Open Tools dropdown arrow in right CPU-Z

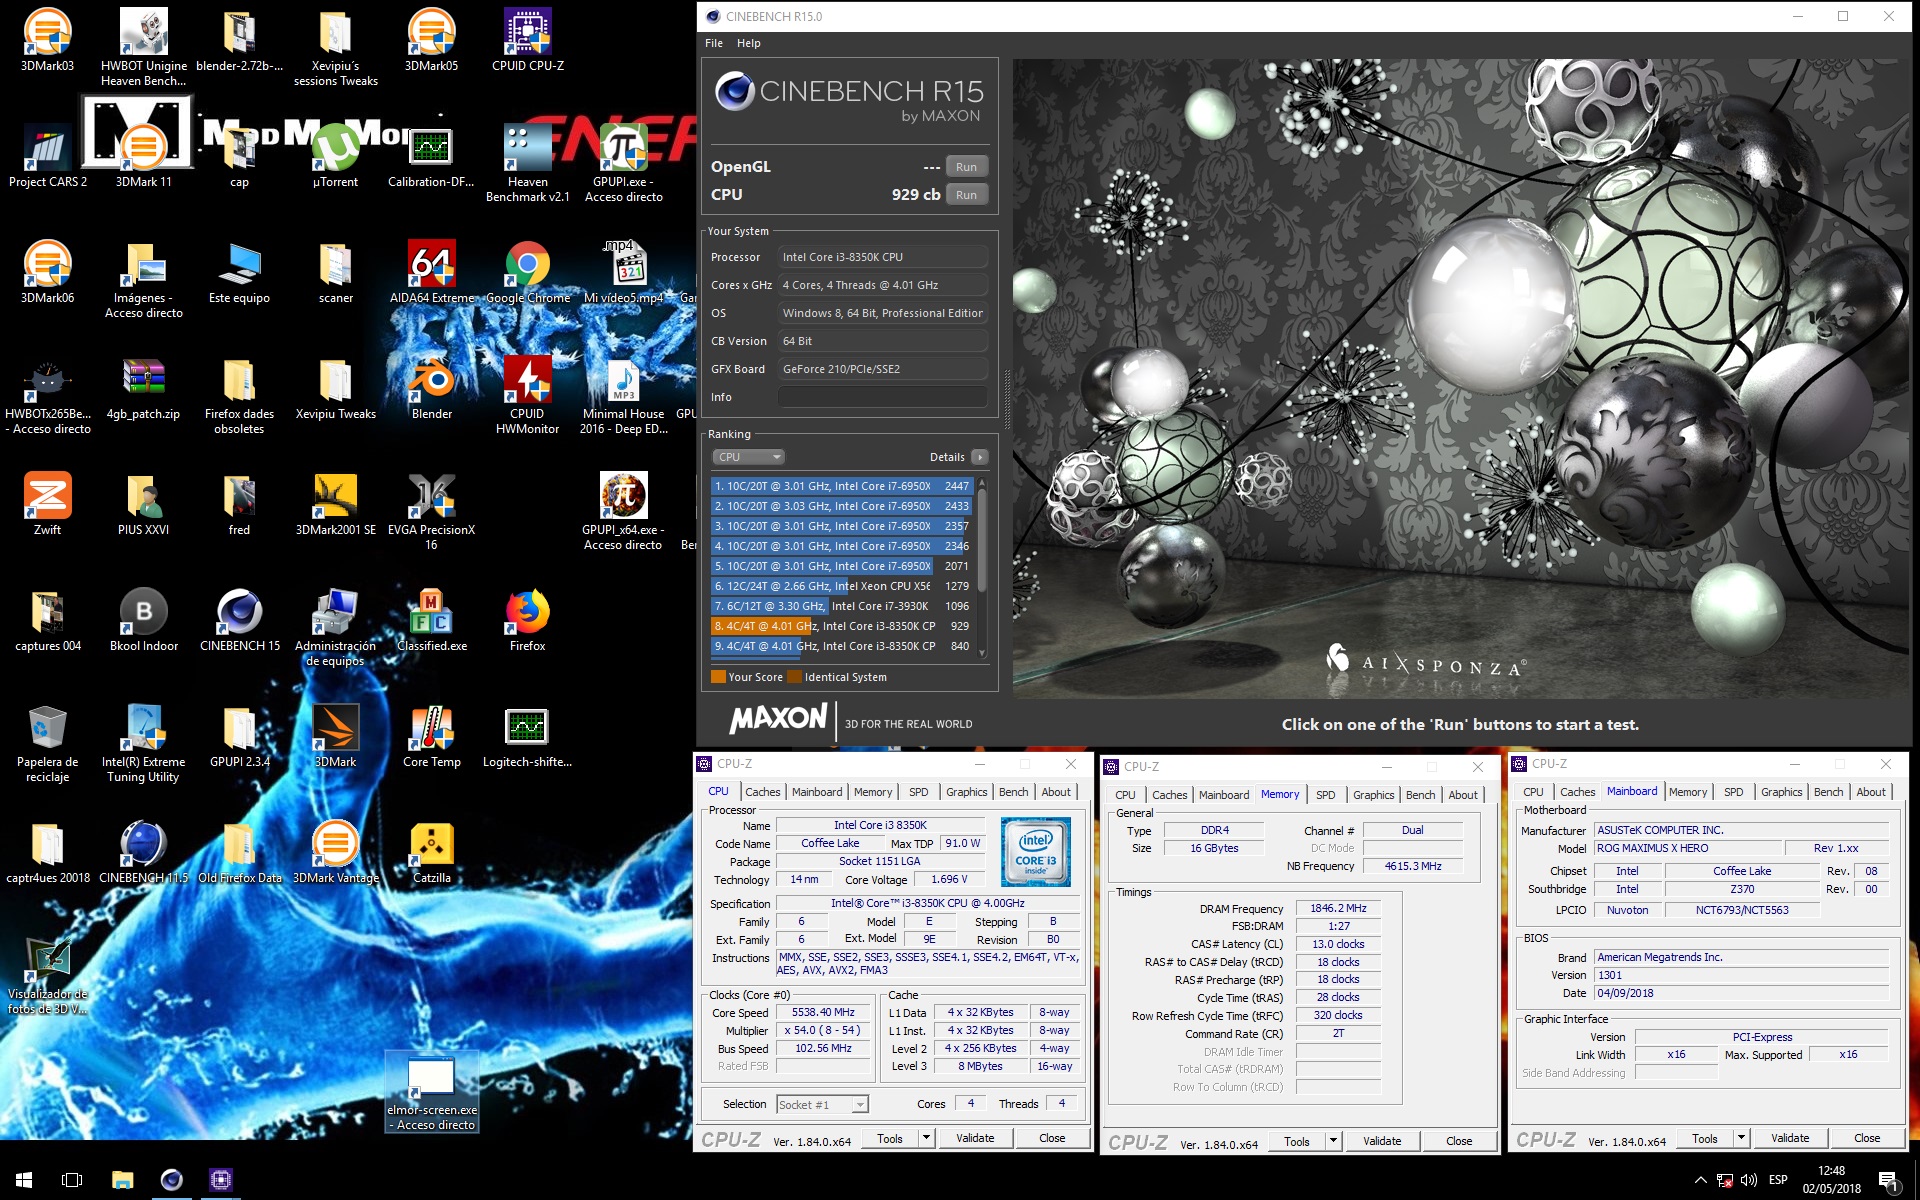point(1741,1138)
